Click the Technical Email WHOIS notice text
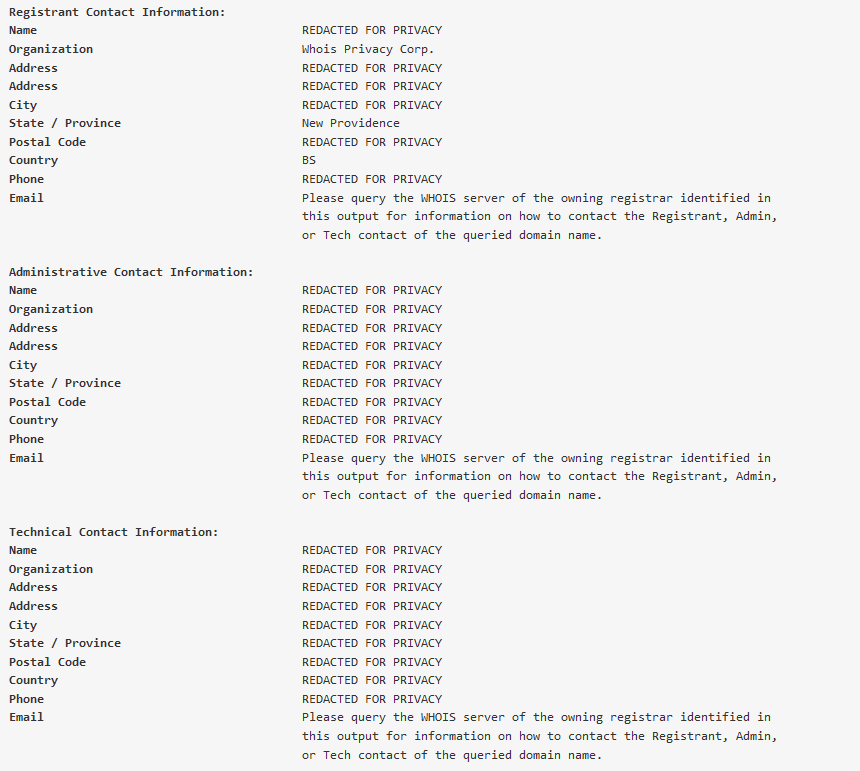The height and width of the screenshot is (771, 860). pos(540,736)
